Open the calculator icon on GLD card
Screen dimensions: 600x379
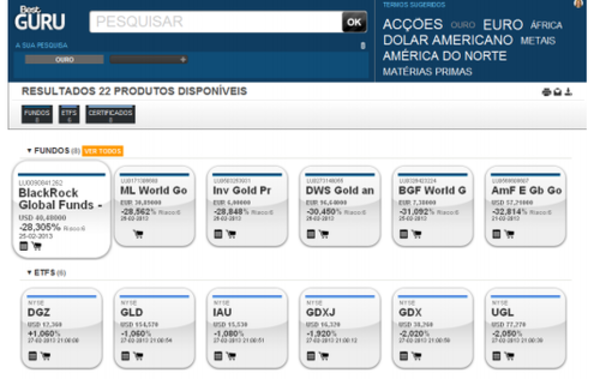pyautogui.click(x=126, y=356)
